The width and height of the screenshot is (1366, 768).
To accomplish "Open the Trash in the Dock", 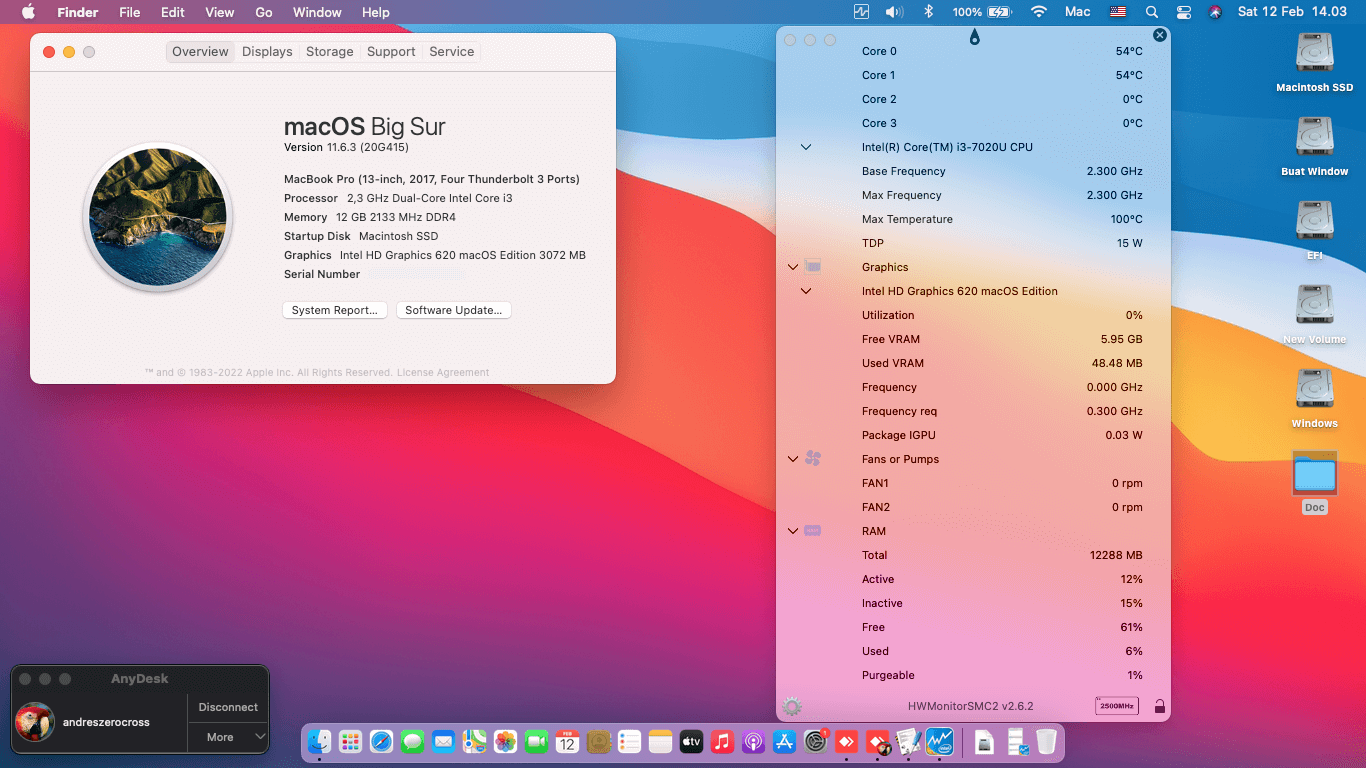I will 1046,741.
